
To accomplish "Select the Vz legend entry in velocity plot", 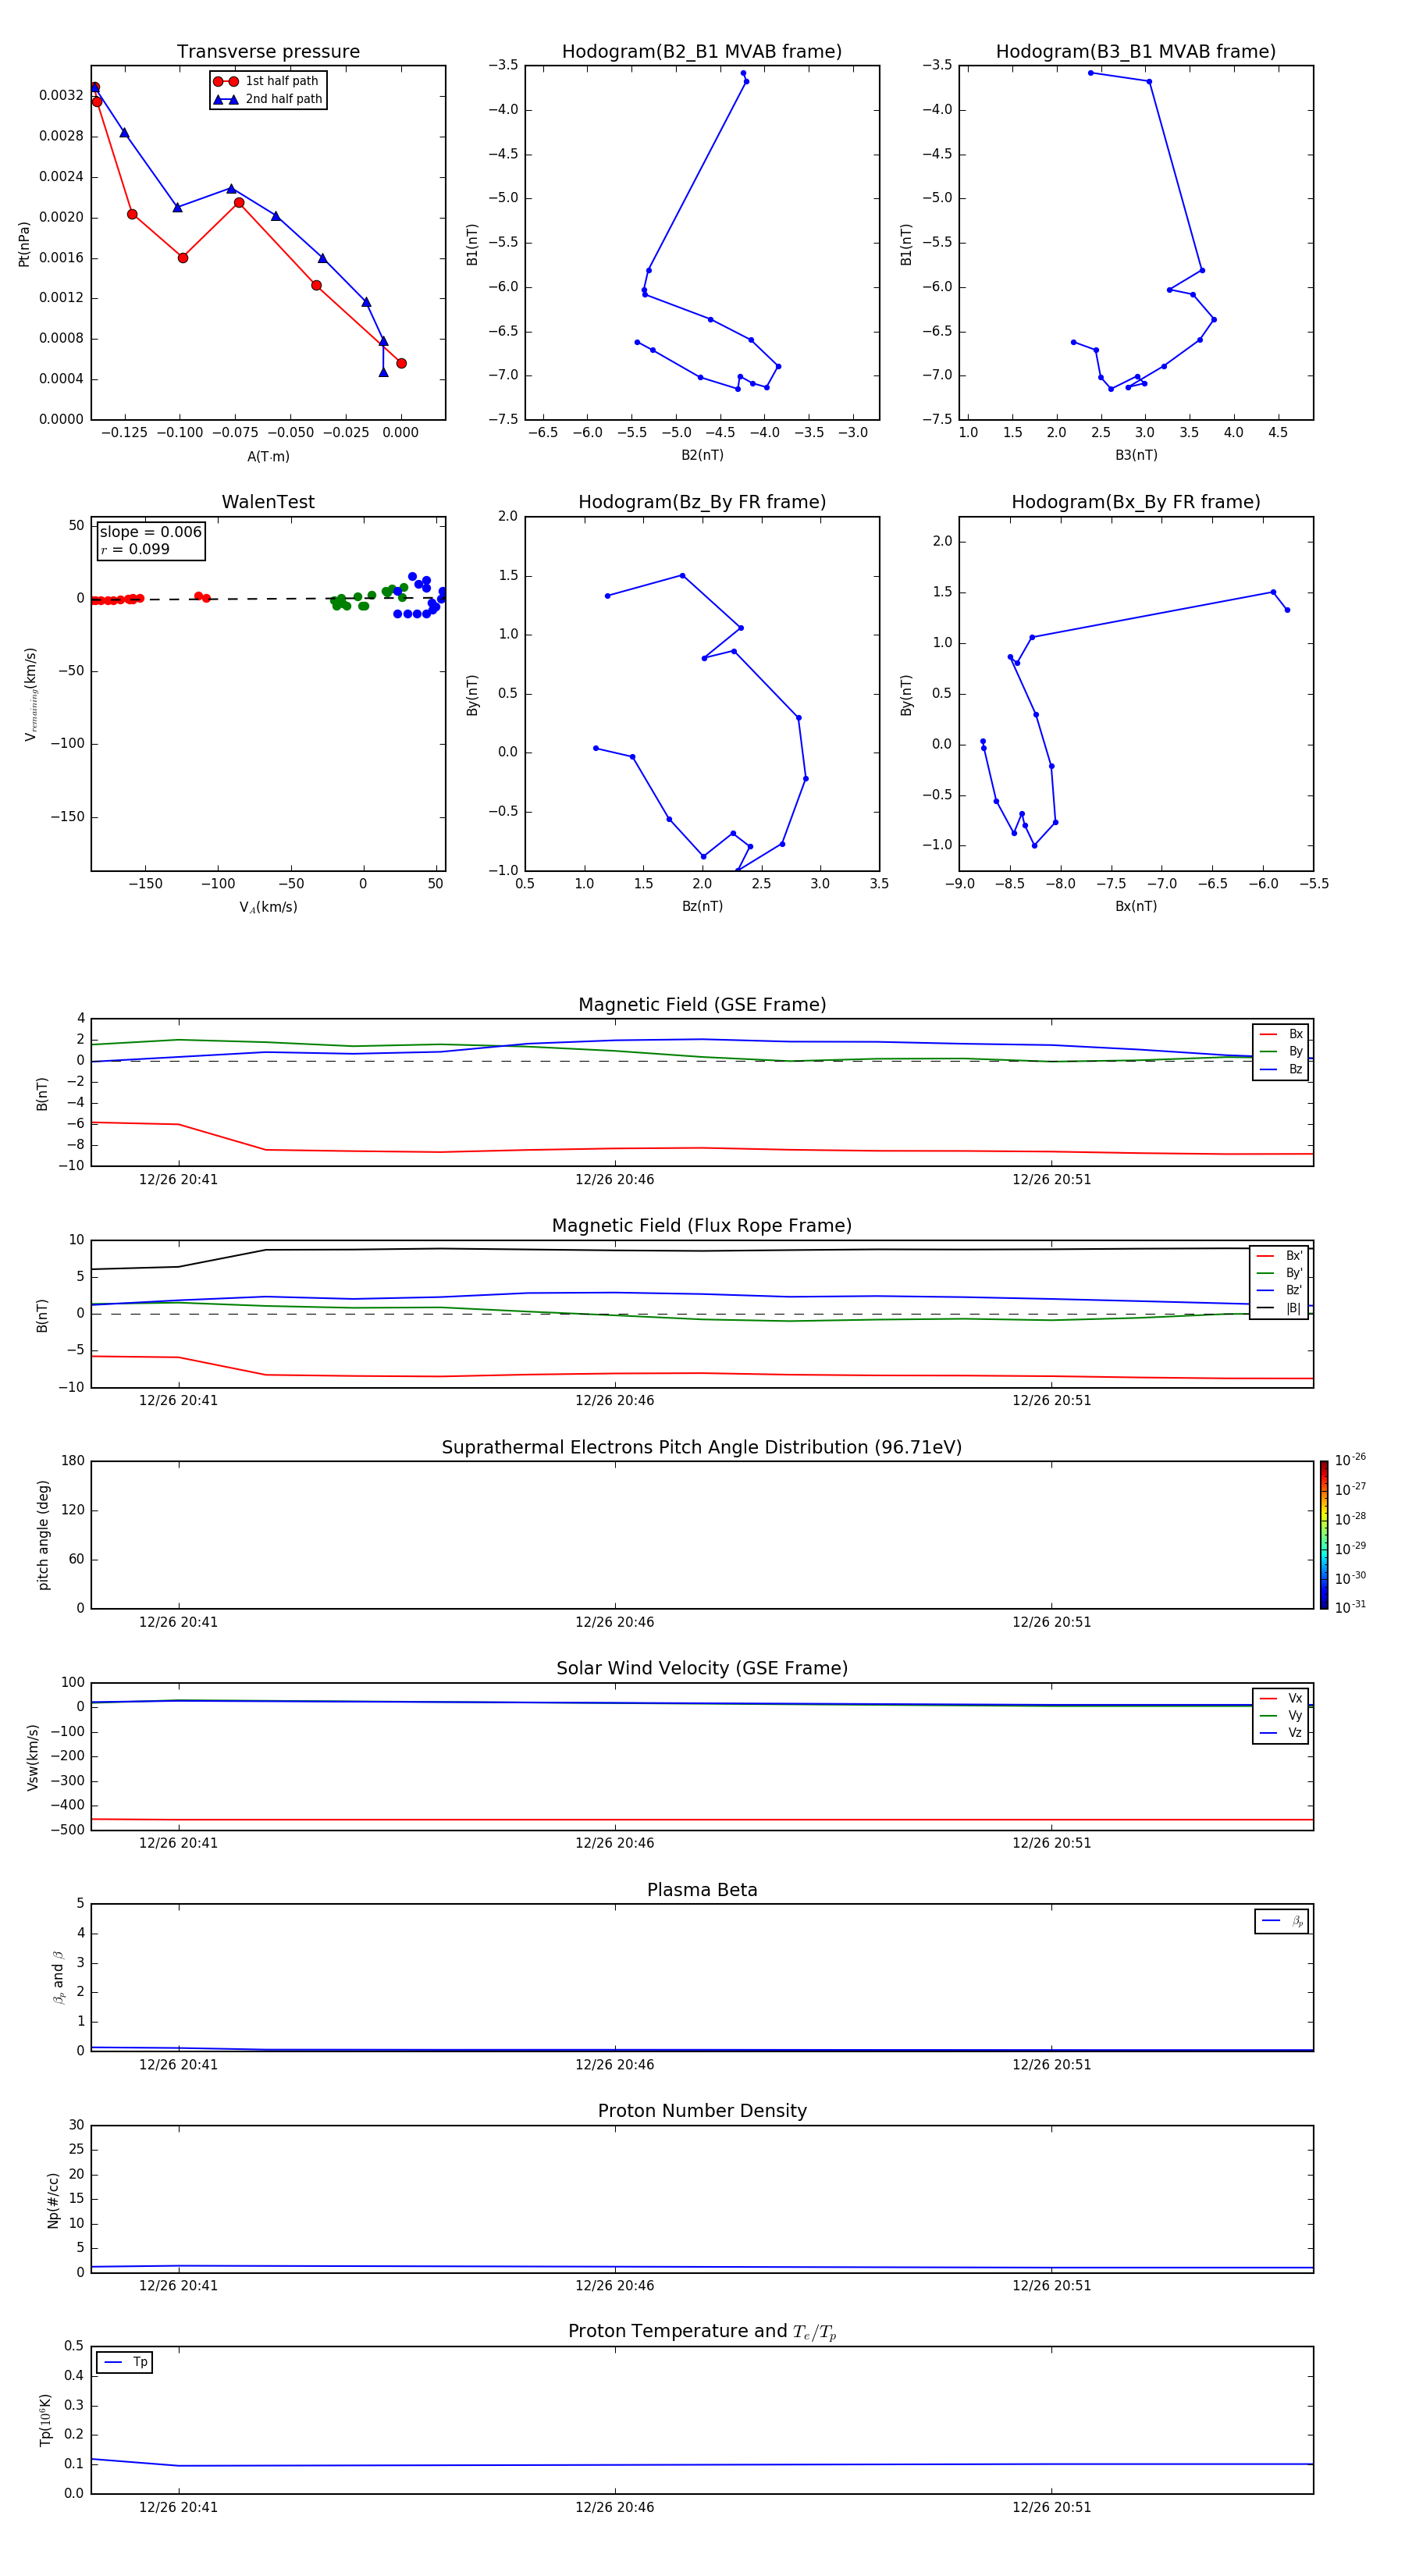I will click(1281, 1733).
